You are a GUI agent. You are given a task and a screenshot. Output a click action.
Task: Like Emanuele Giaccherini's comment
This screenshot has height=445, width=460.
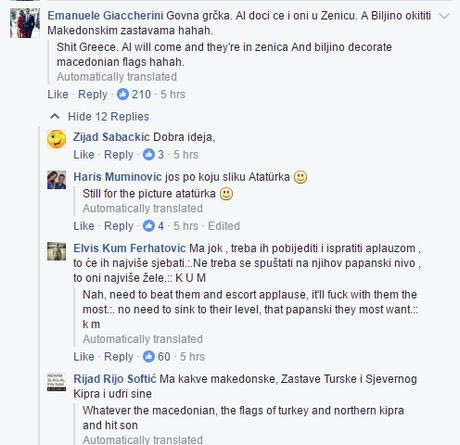58,94
